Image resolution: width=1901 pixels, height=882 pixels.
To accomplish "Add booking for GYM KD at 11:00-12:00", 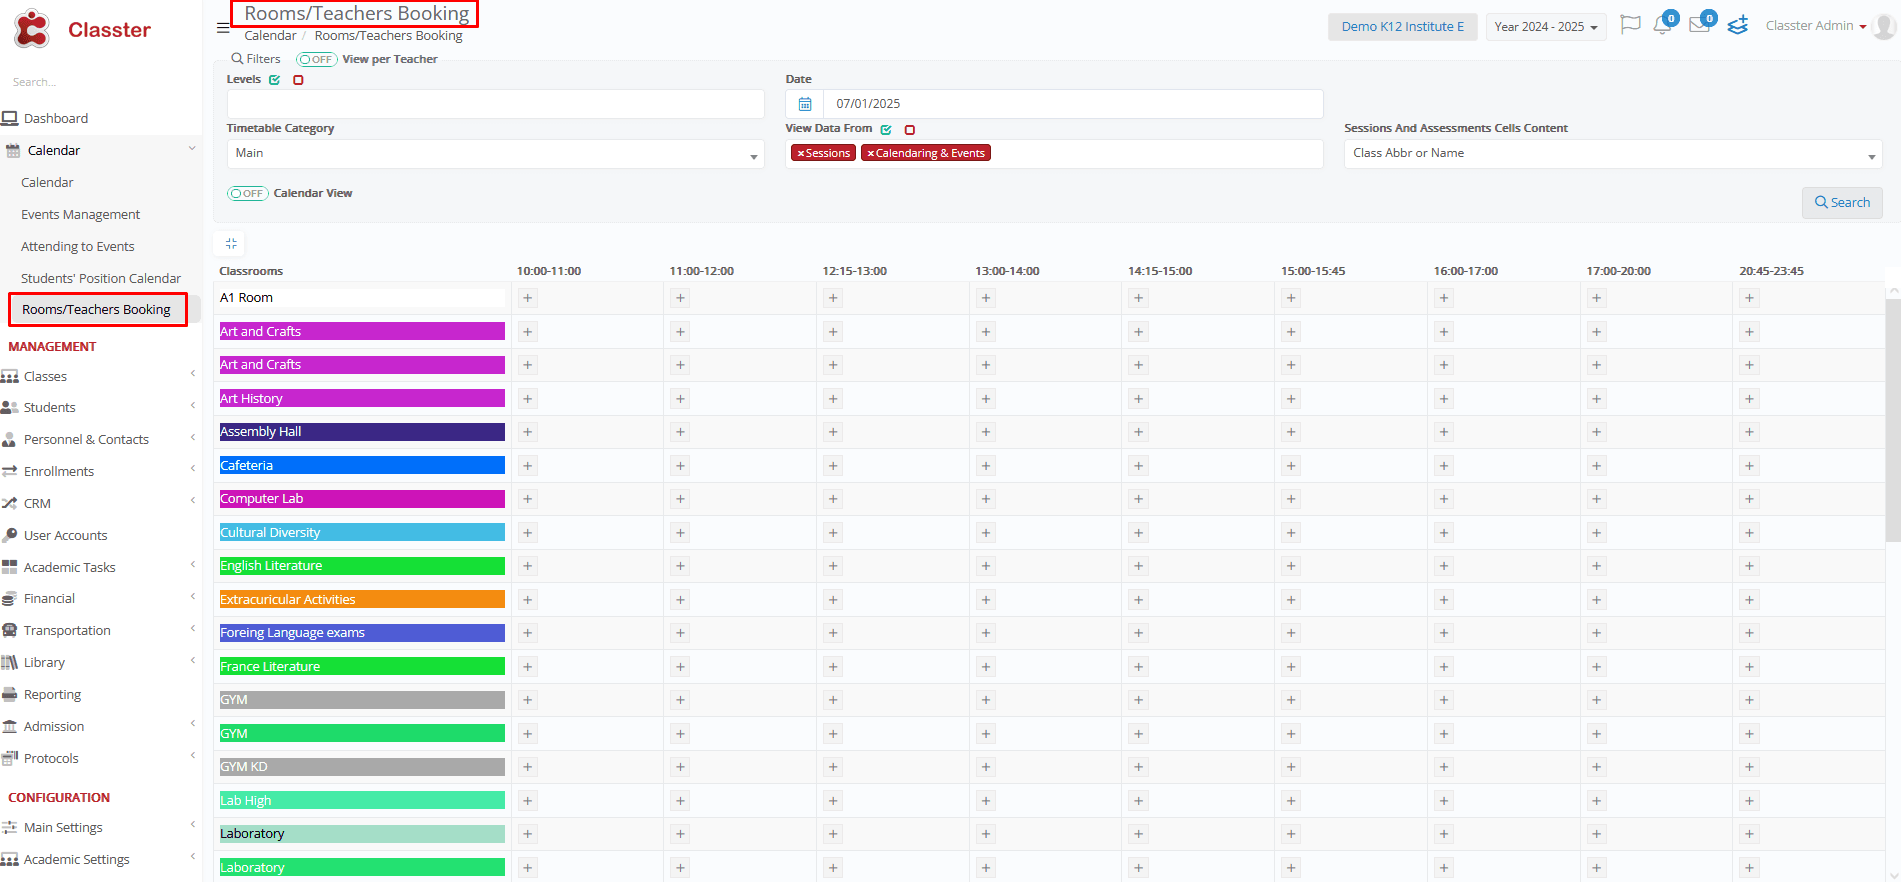I will coord(680,767).
